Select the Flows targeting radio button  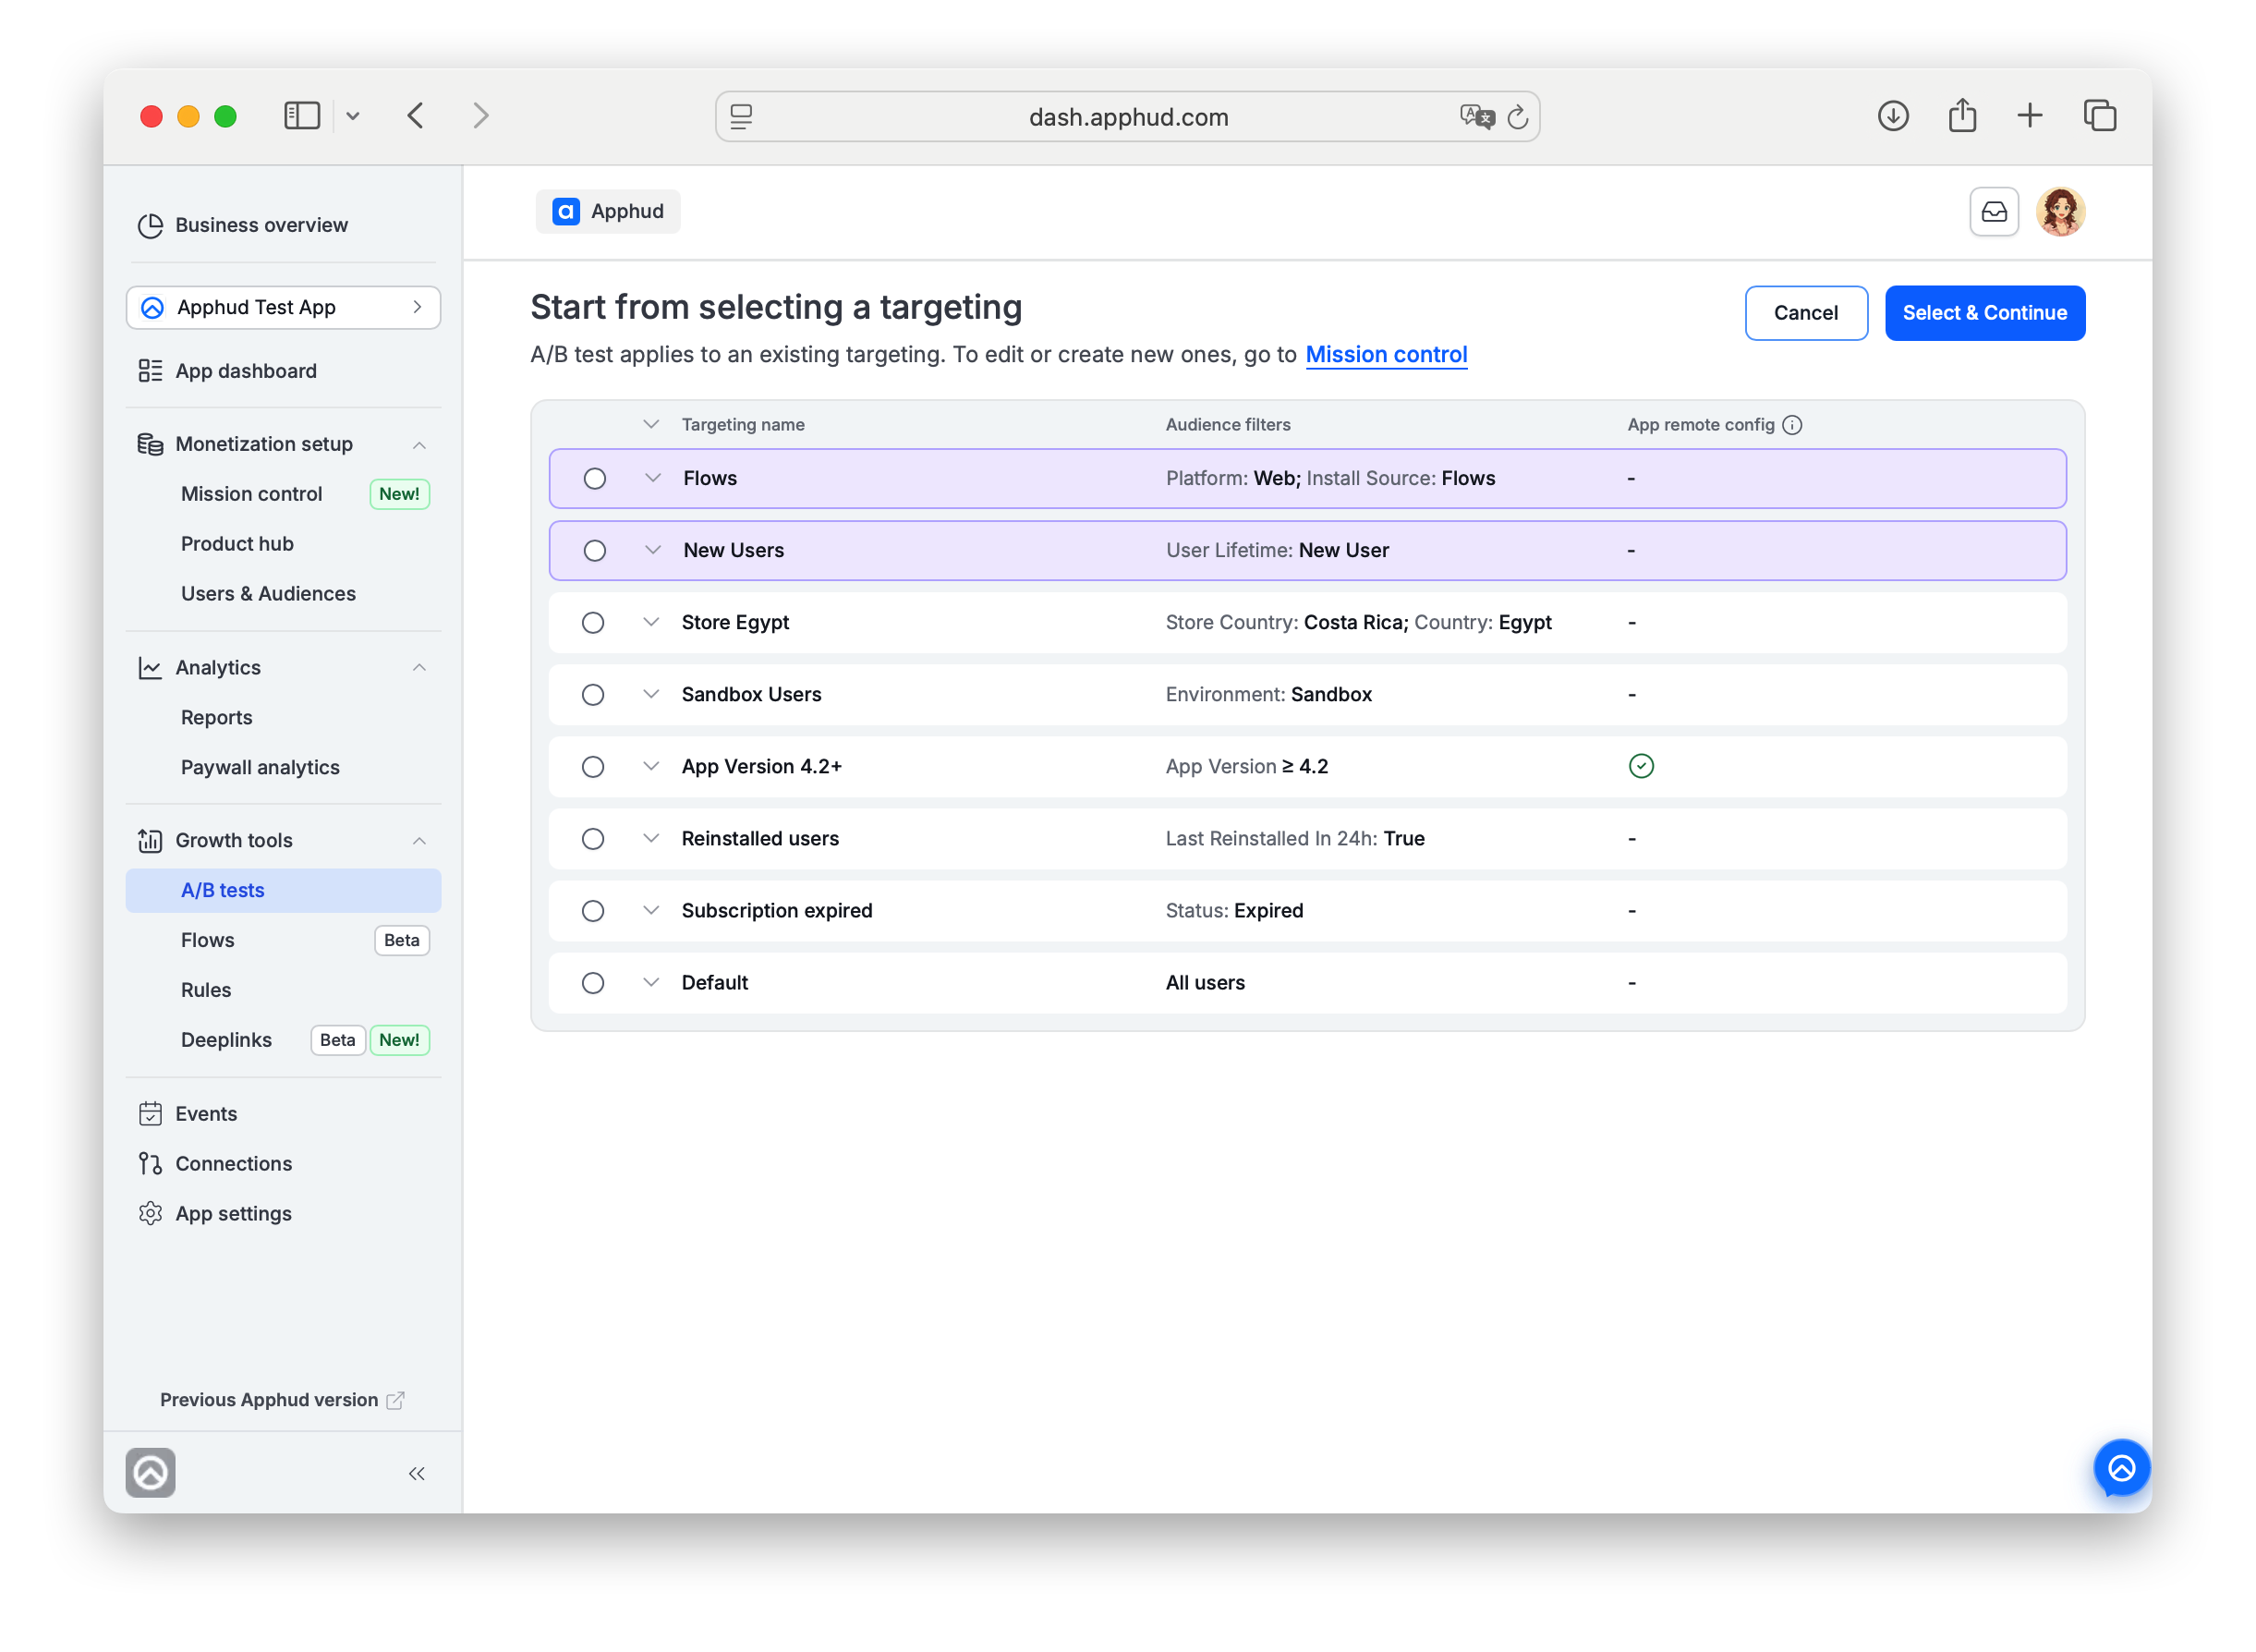[x=595, y=479]
